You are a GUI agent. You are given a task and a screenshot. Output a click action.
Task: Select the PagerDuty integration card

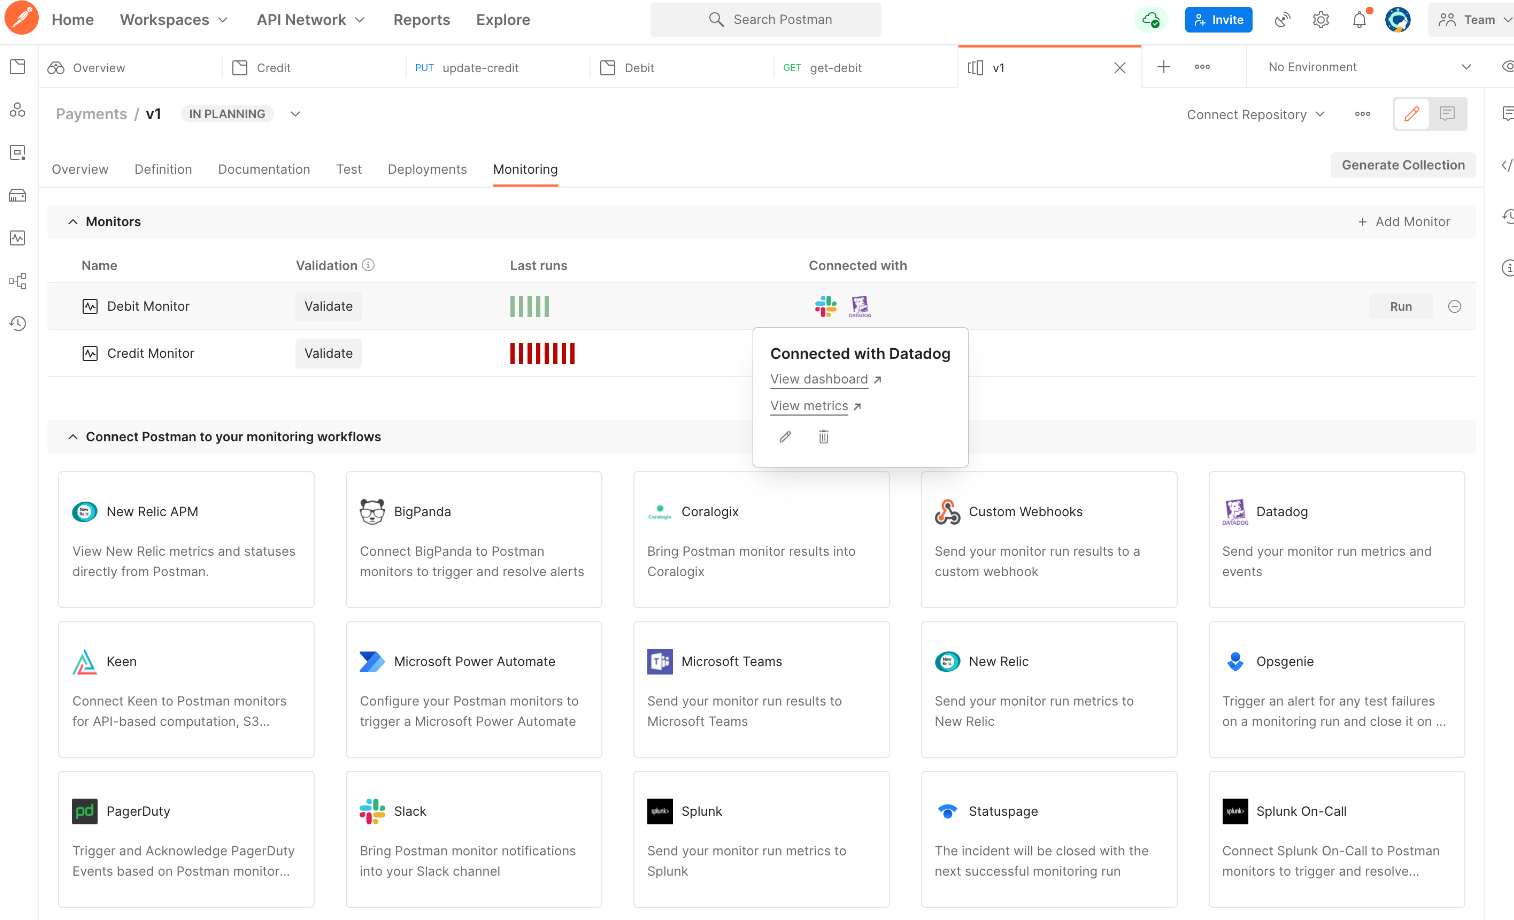(186, 839)
